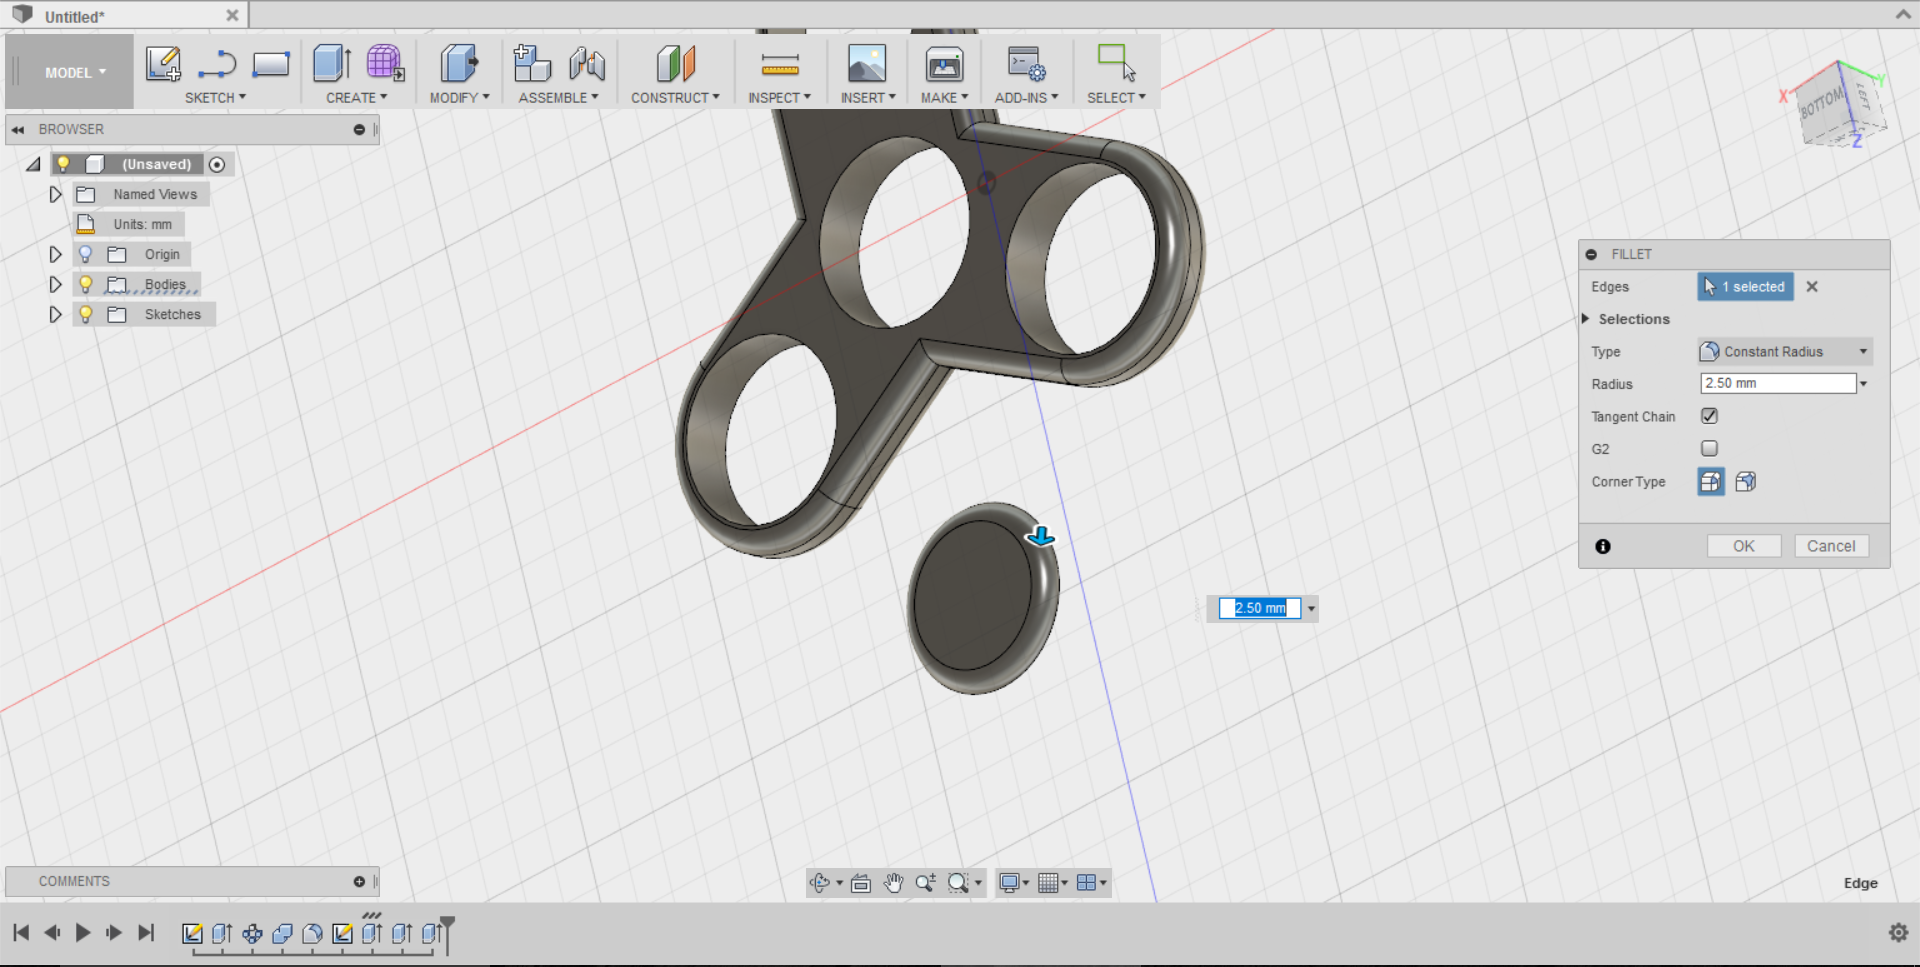Toggle Origin folder visibility lightbulb
Screen dimensions: 1920x967
(86, 254)
